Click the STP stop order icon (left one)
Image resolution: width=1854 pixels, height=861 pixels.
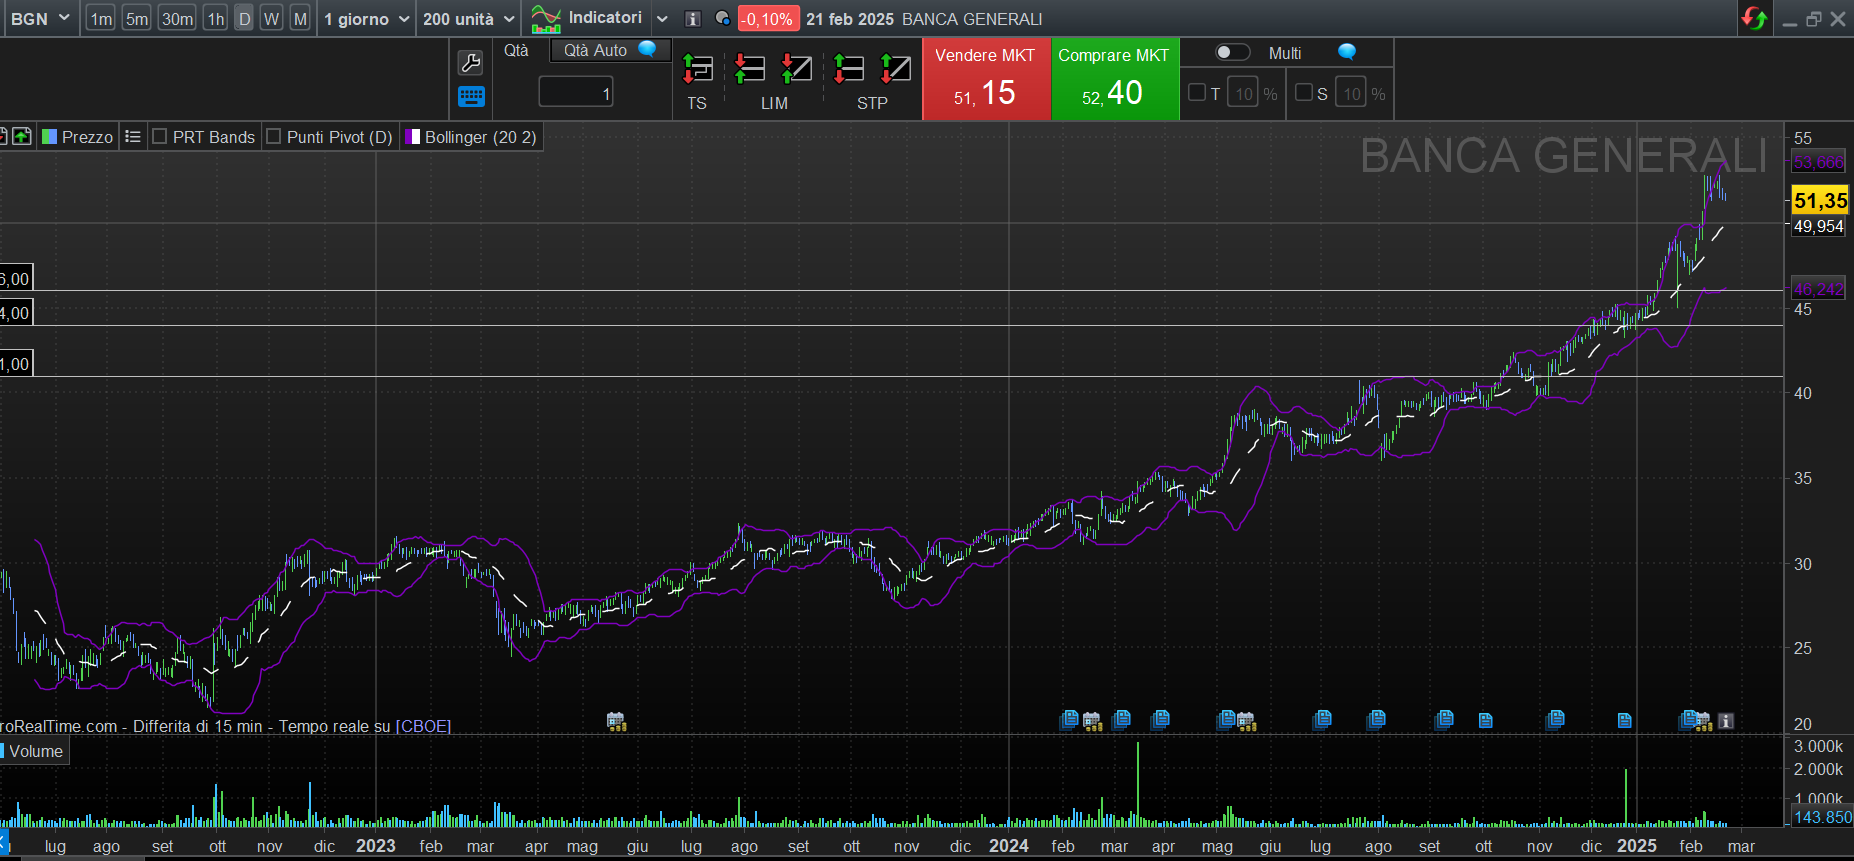[x=849, y=69]
